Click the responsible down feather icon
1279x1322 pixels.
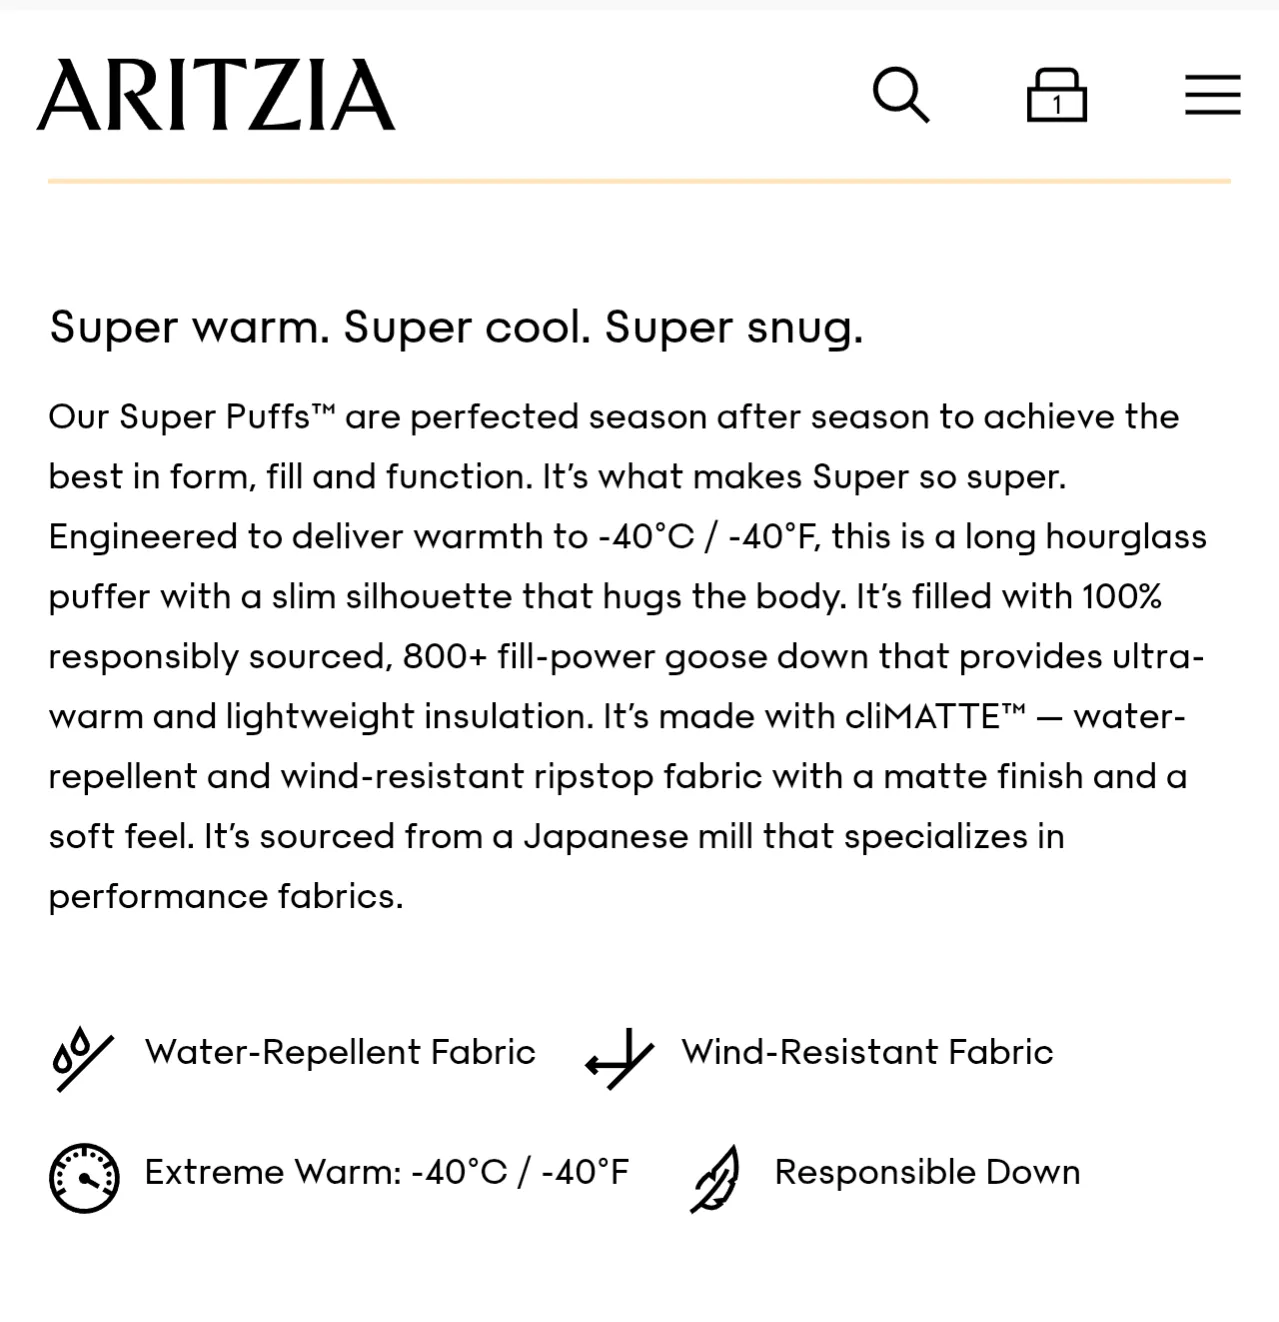715,1178
